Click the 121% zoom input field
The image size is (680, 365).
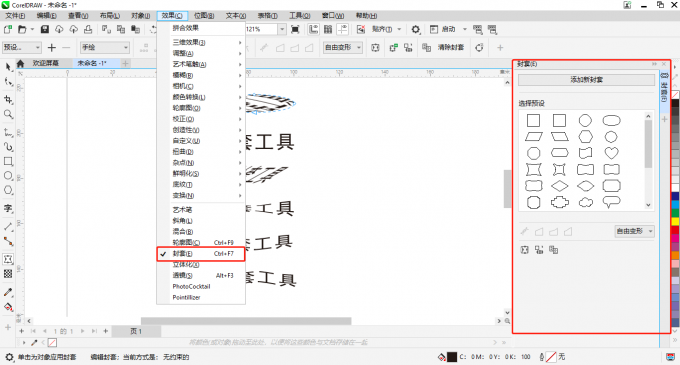coord(262,29)
